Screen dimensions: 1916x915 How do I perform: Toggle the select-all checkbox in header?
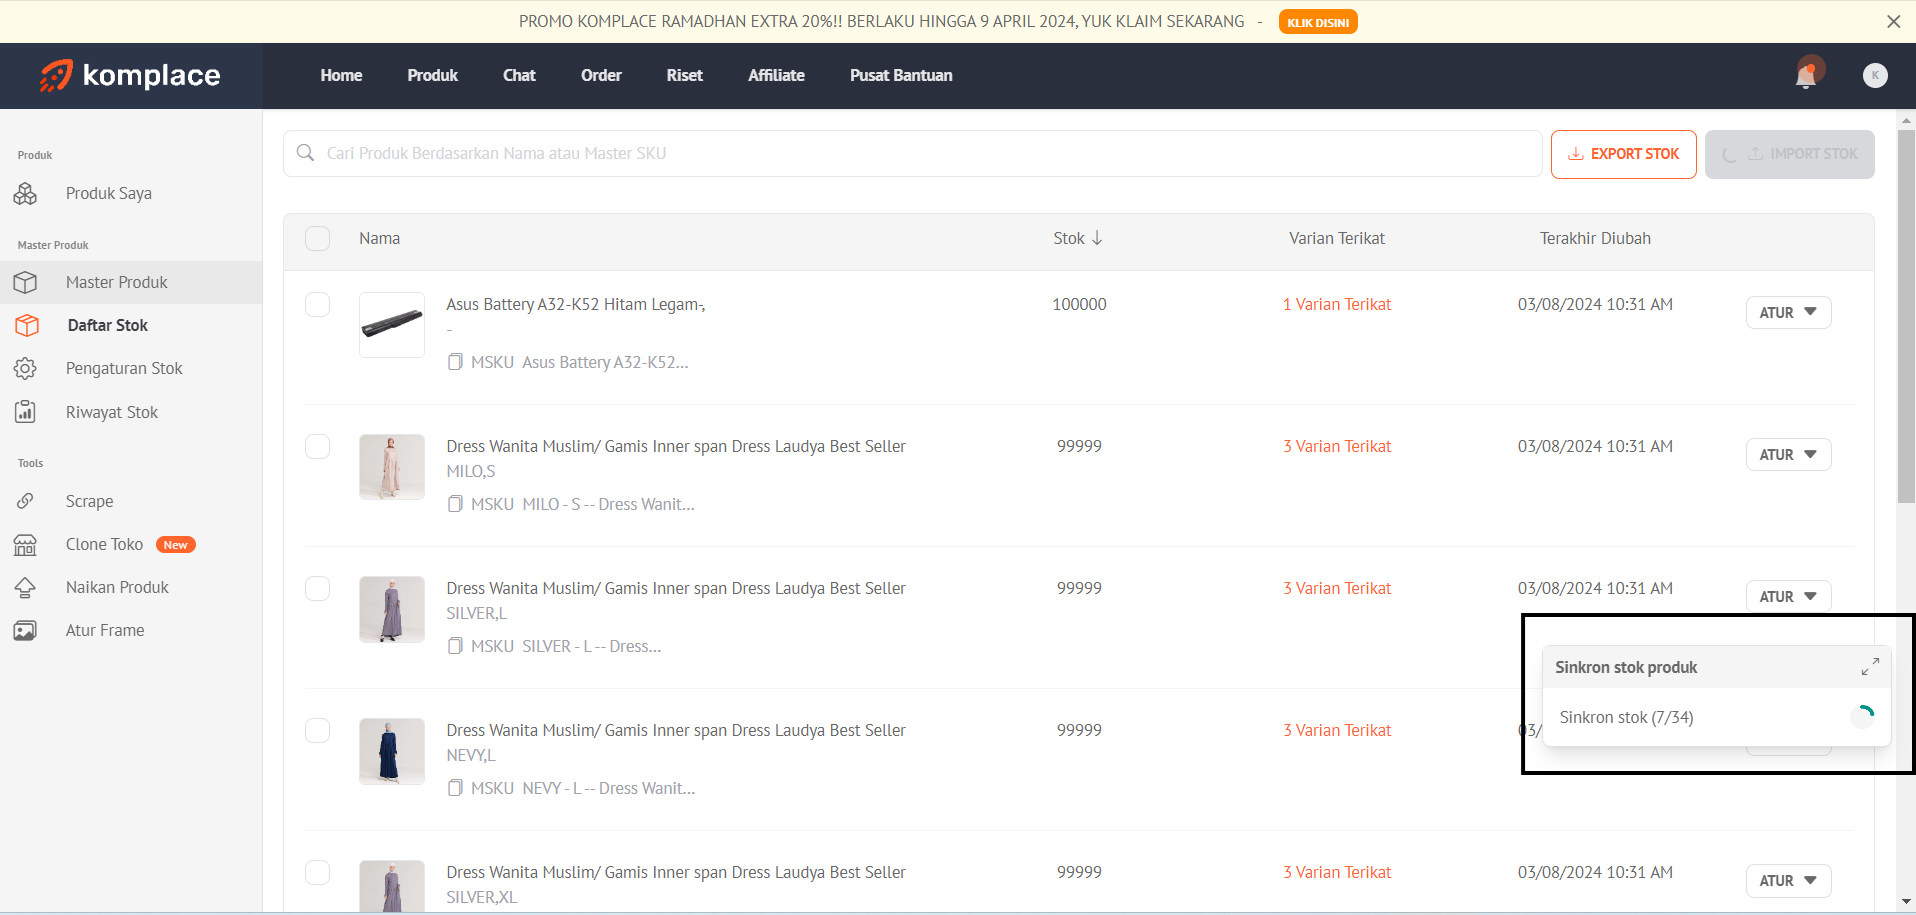[318, 238]
